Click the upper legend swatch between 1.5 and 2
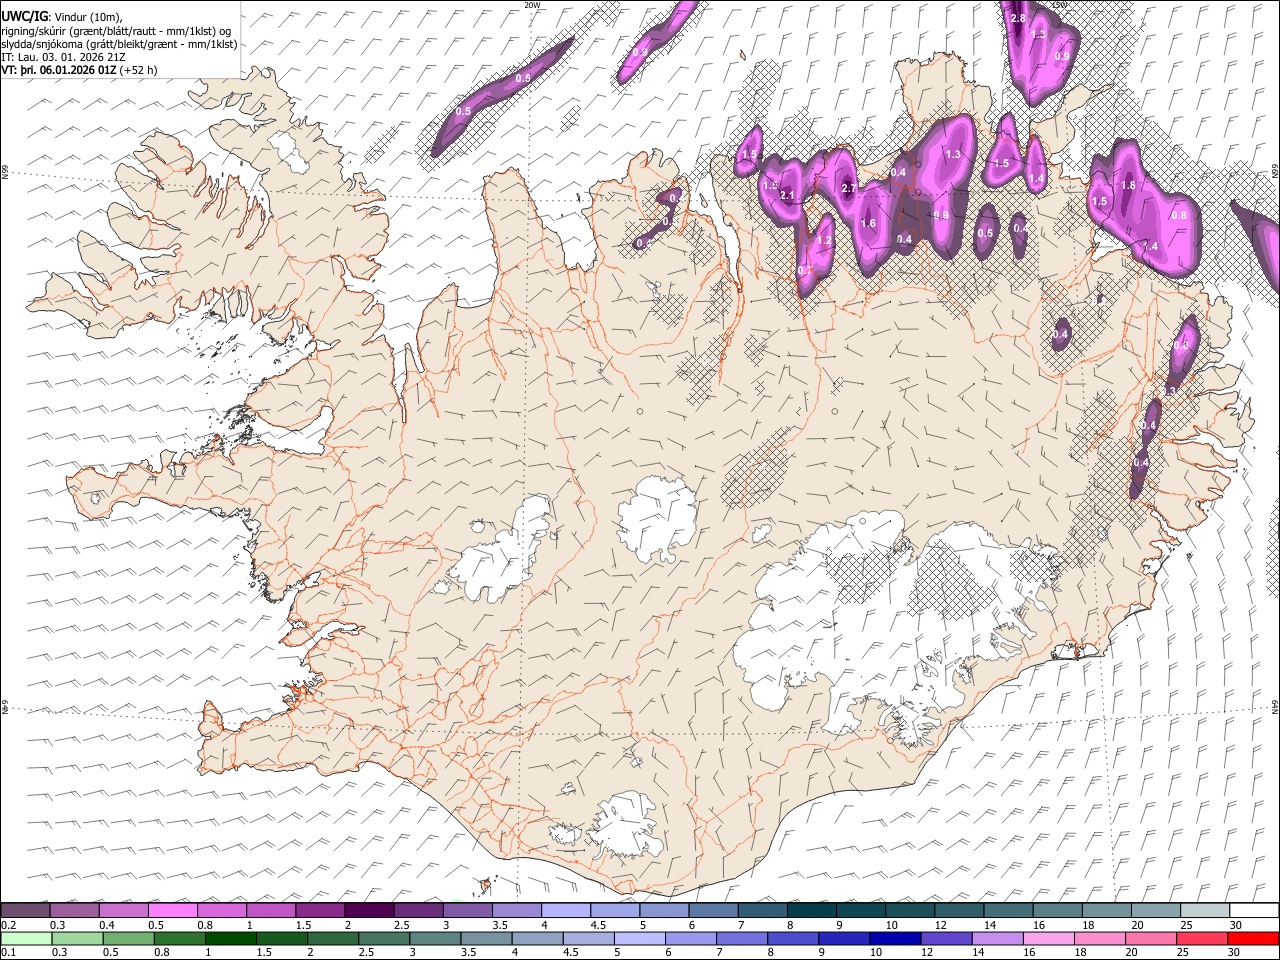1280x960 pixels. [320, 910]
